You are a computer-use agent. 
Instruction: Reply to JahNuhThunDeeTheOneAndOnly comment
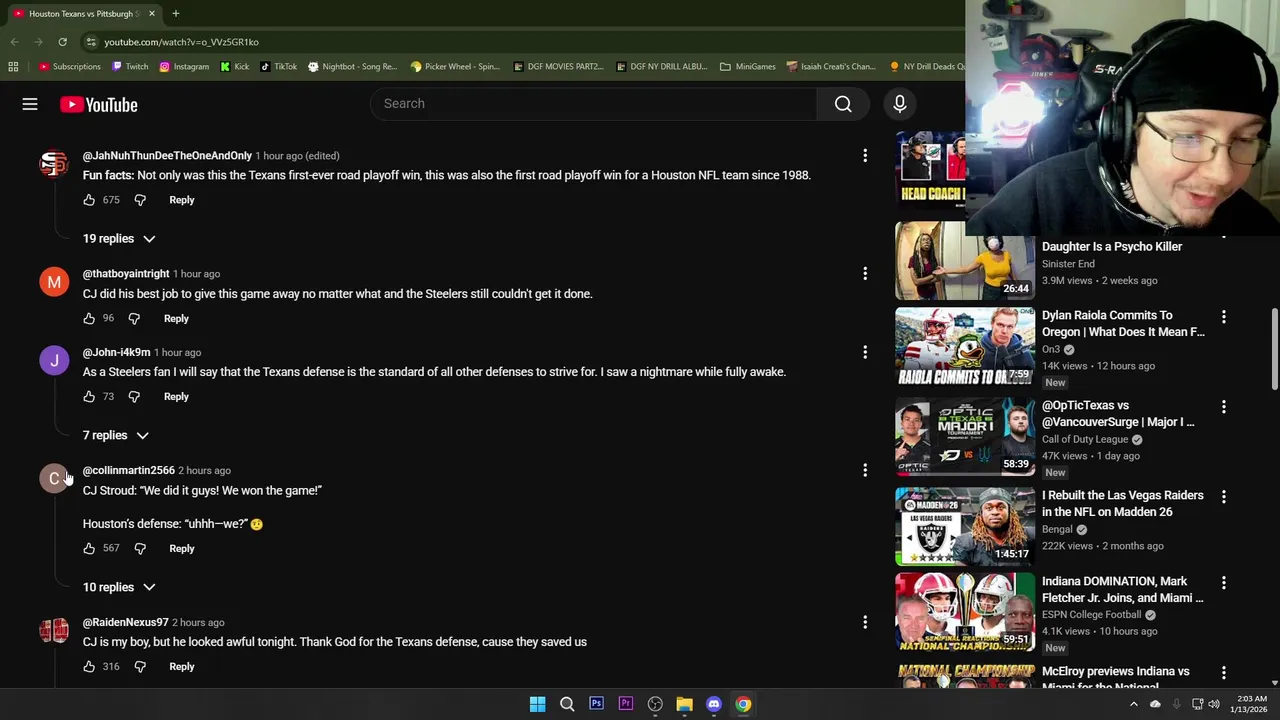182,200
